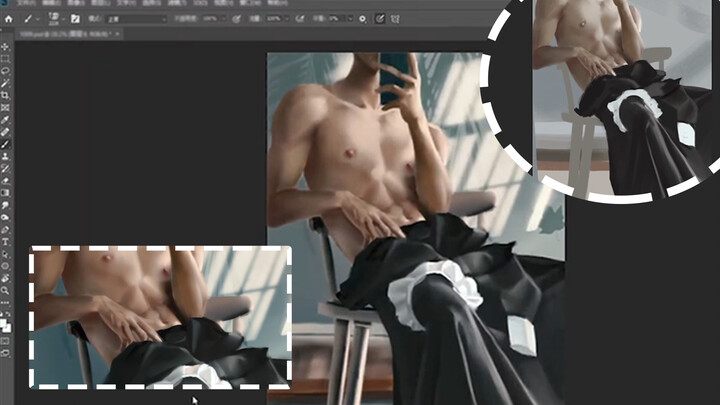This screenshot has height=405, width=720.
Task: Open the Window menu
Action: click(250, 3)
